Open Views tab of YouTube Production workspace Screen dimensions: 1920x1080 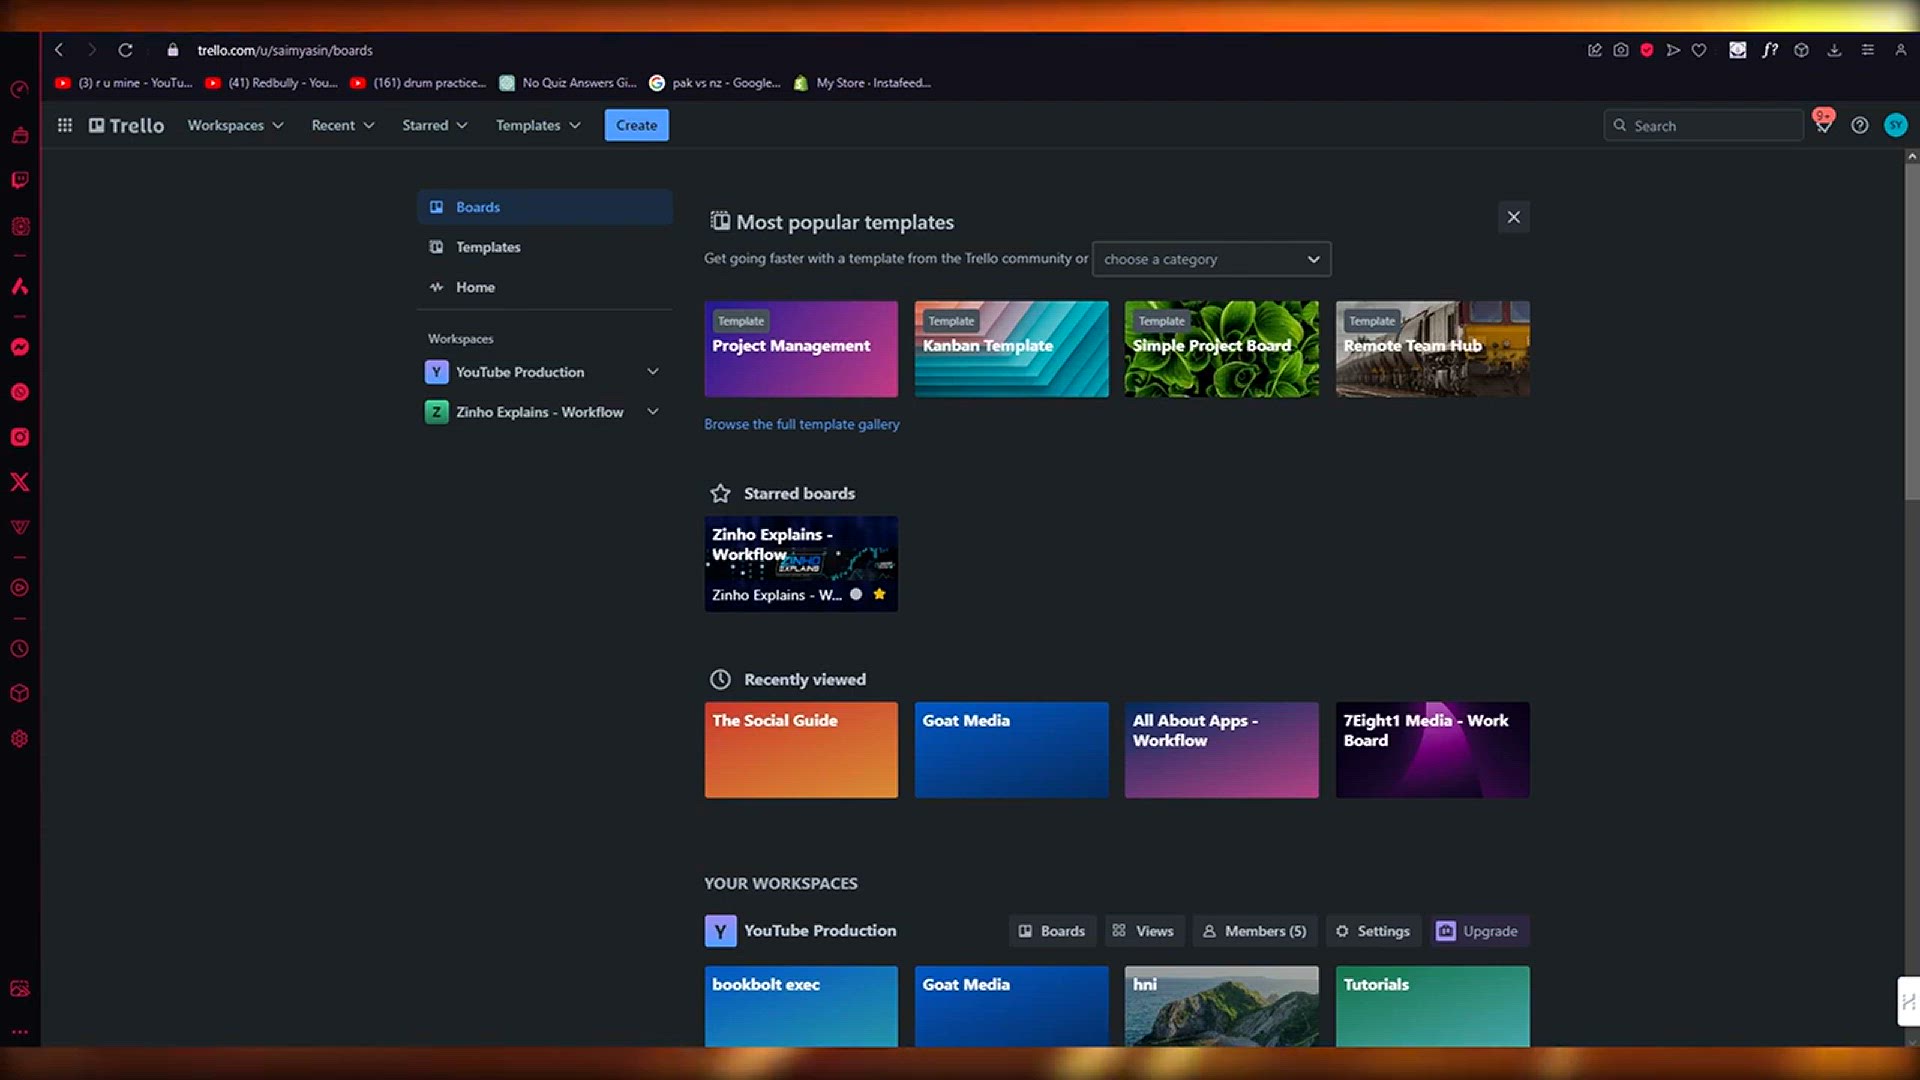1144,931
